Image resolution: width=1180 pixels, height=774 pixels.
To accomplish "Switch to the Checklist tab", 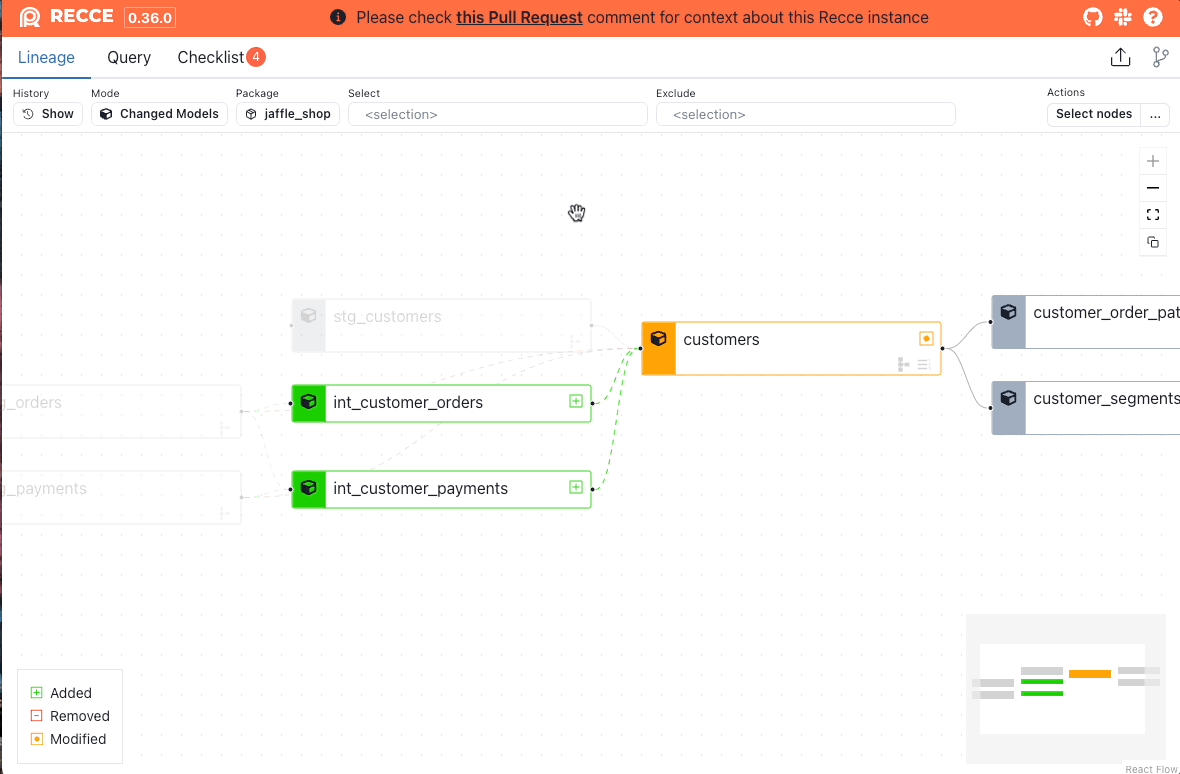I will pyautogui.click(x=211, y=57).
